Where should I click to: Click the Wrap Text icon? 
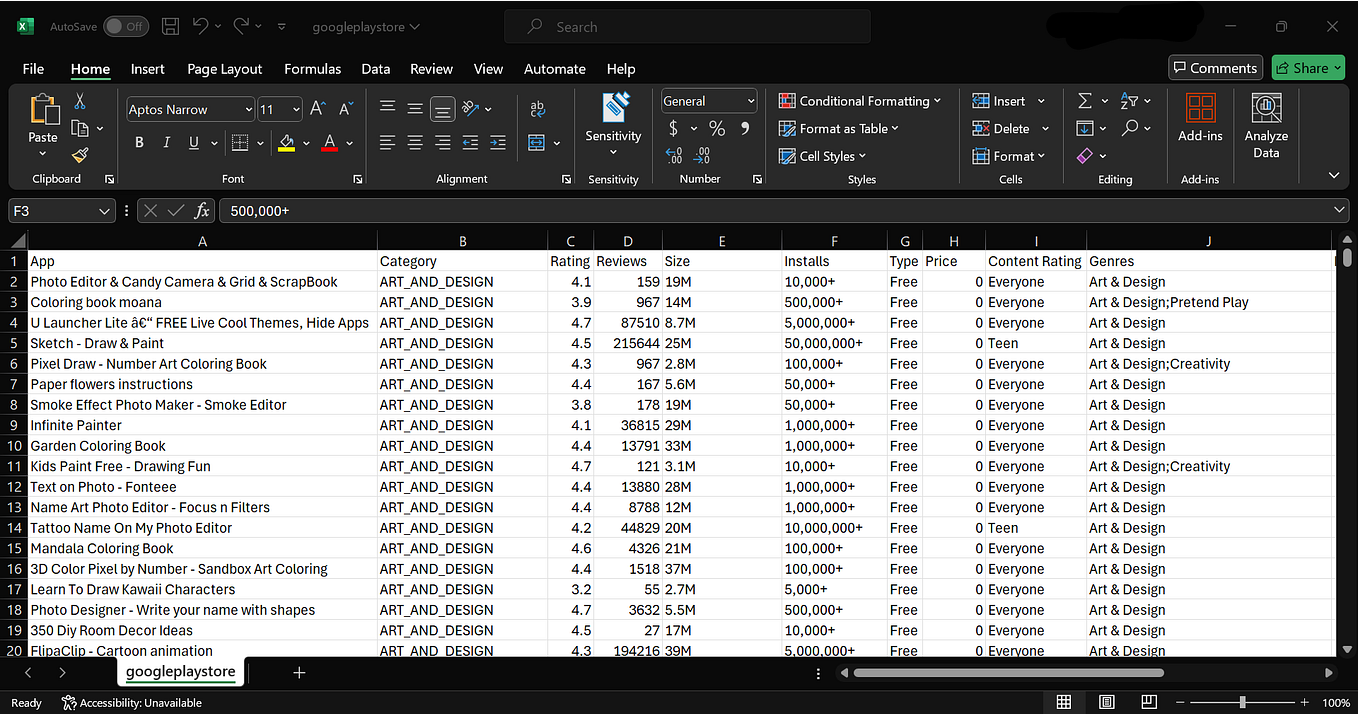pos(537,107)
